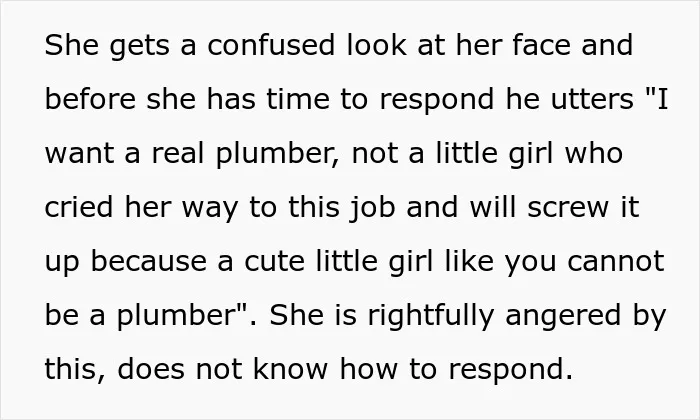Click the word "time" in the paragraph
Image resolution: width=700 pixels, height=420 pixels.
(298, 99)
